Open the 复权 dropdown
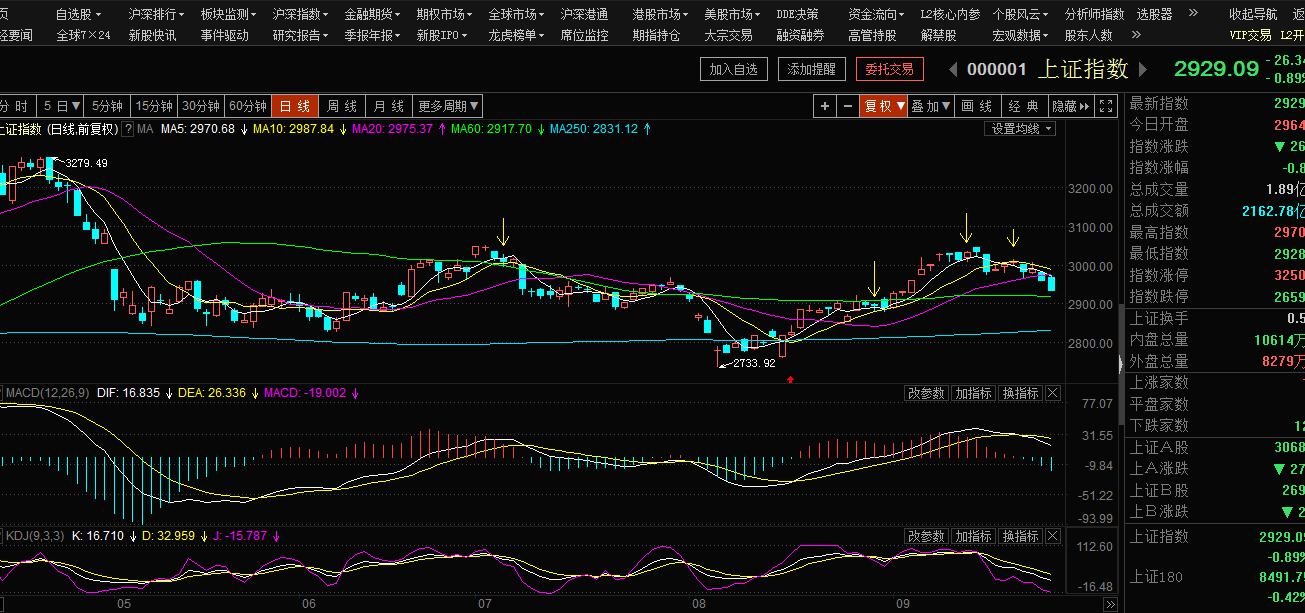 [884, 106]
